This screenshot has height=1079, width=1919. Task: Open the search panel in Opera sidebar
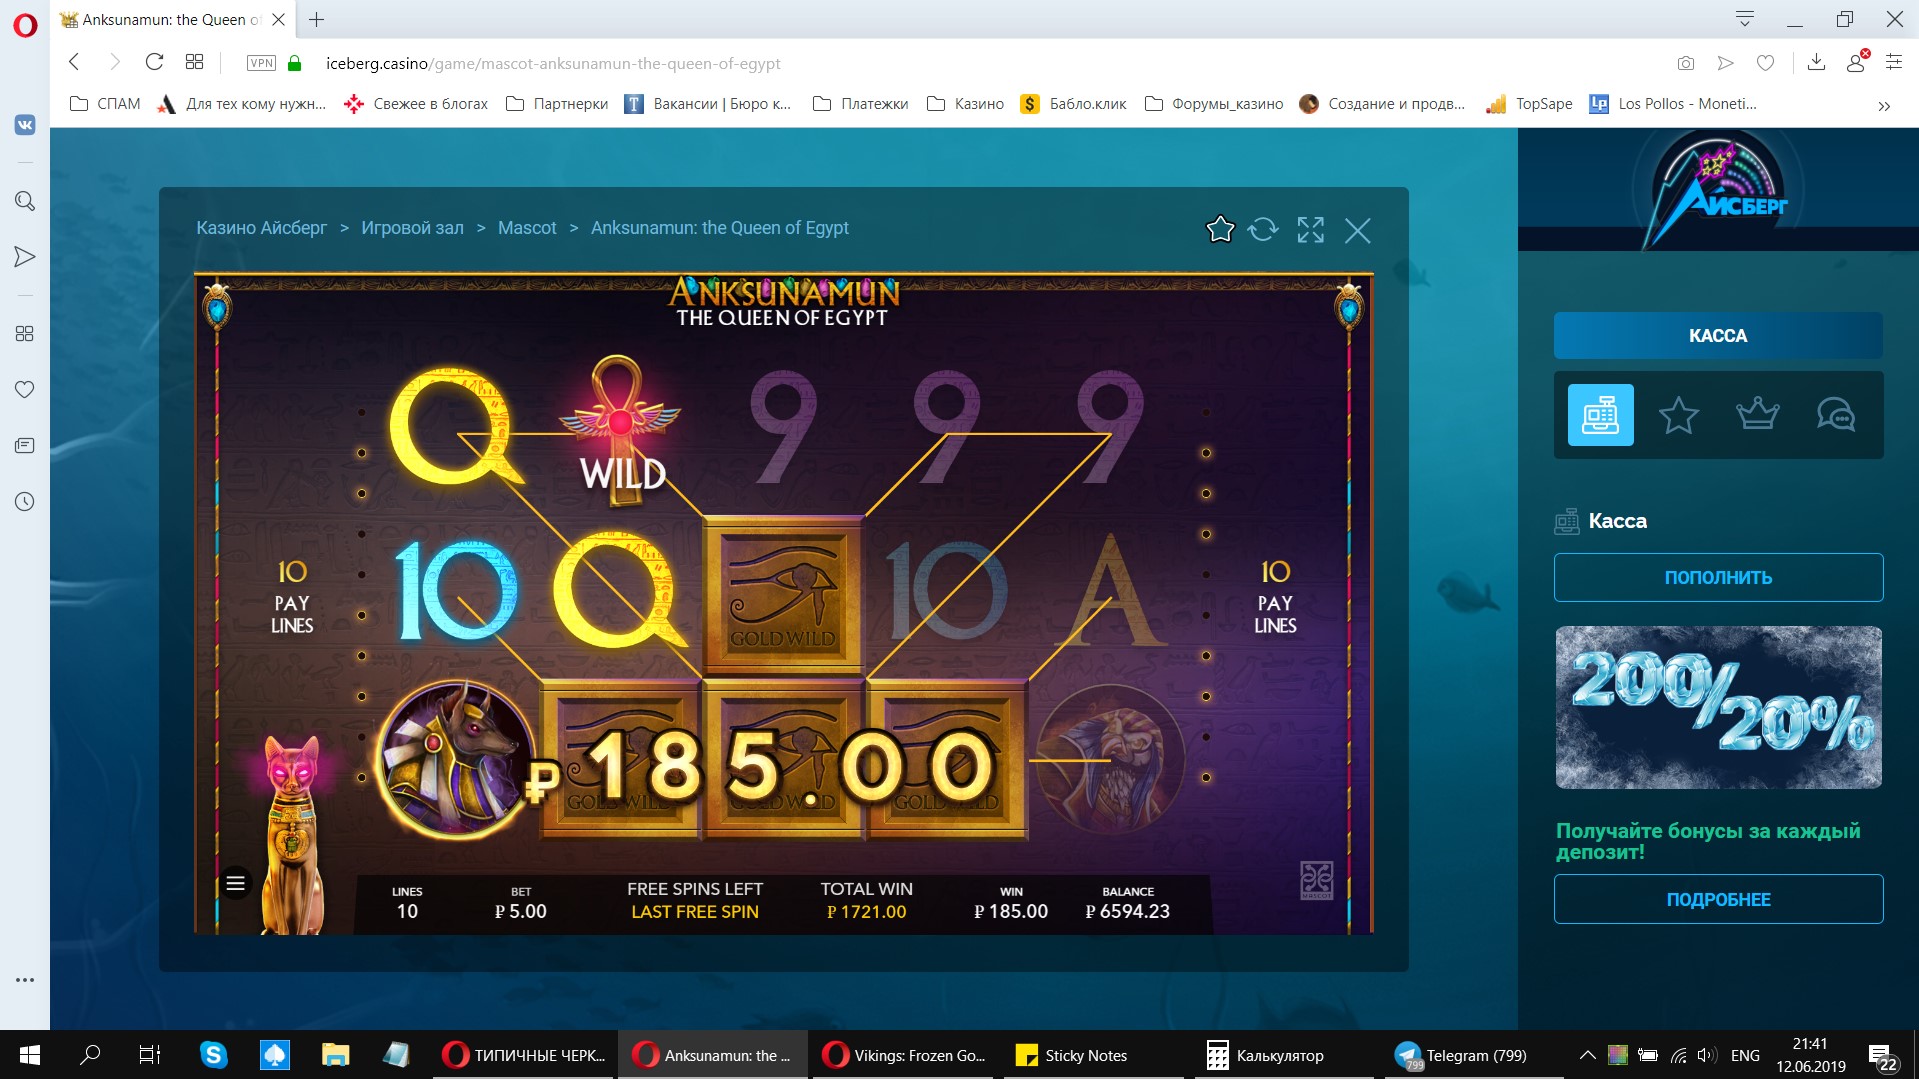coord(25,201)
